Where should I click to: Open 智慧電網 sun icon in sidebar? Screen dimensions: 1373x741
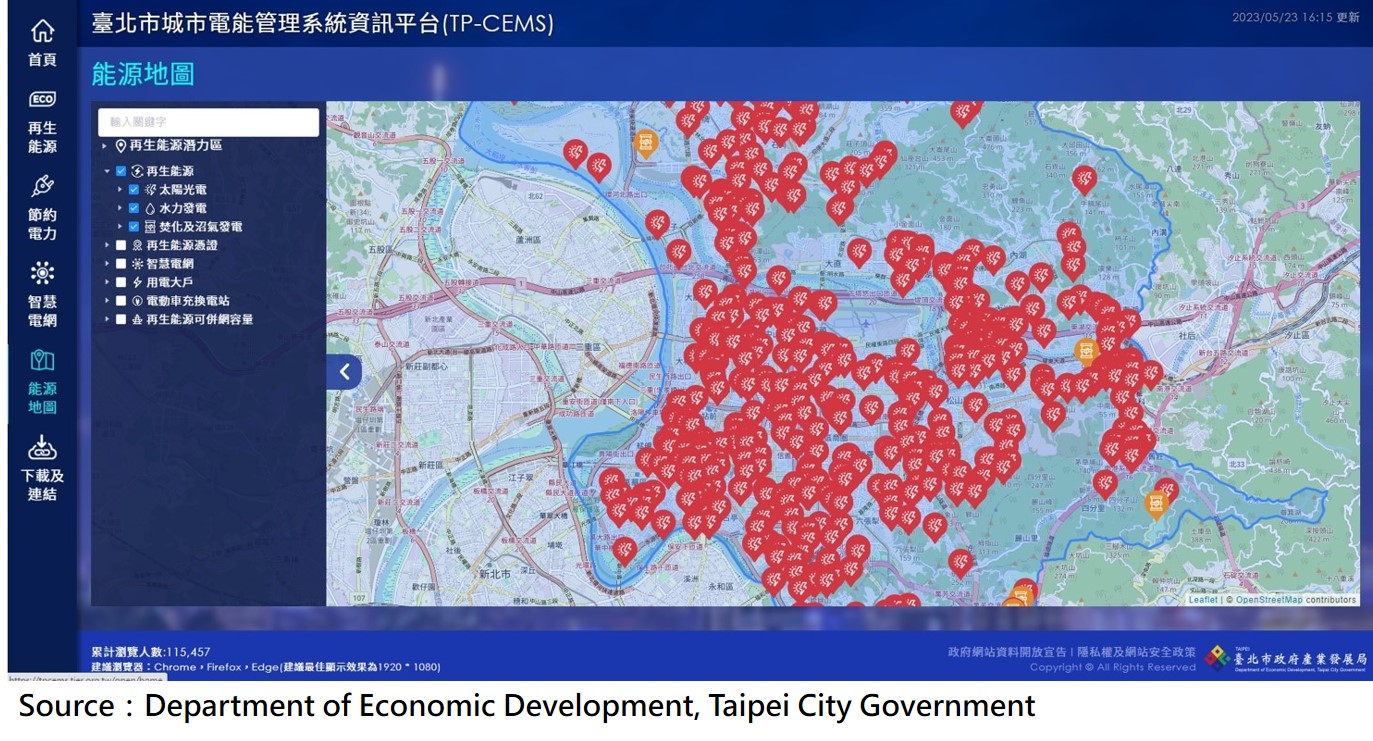pyautogui.click(x=42, y=273)
